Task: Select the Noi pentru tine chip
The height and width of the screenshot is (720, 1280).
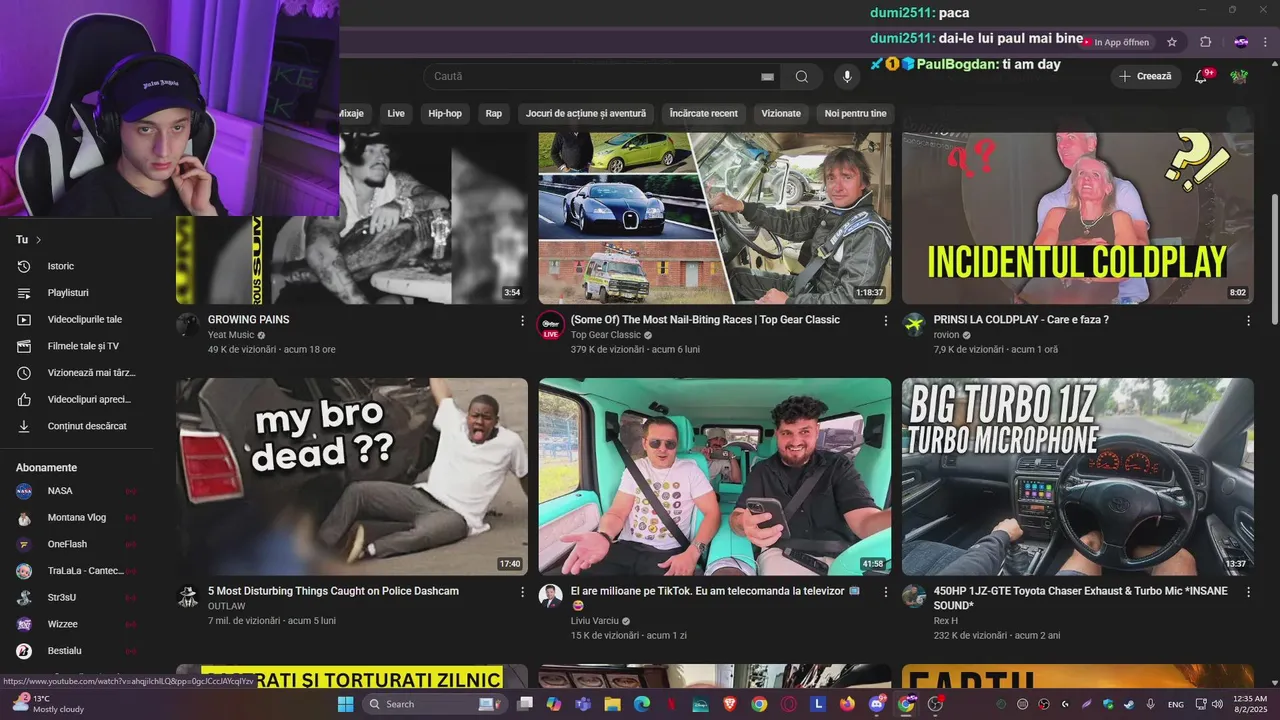Action: (x=856, y=113)
